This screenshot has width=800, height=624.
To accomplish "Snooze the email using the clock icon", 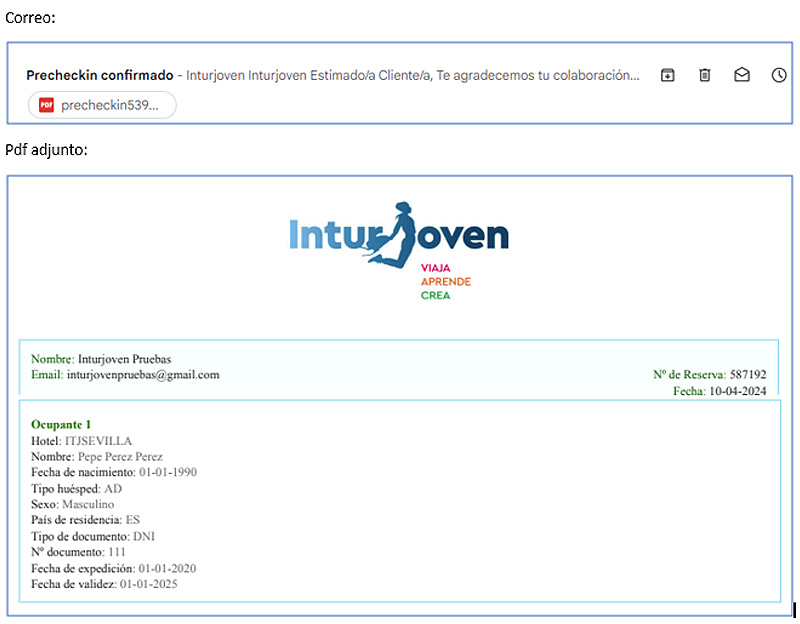I will point(779,75).
